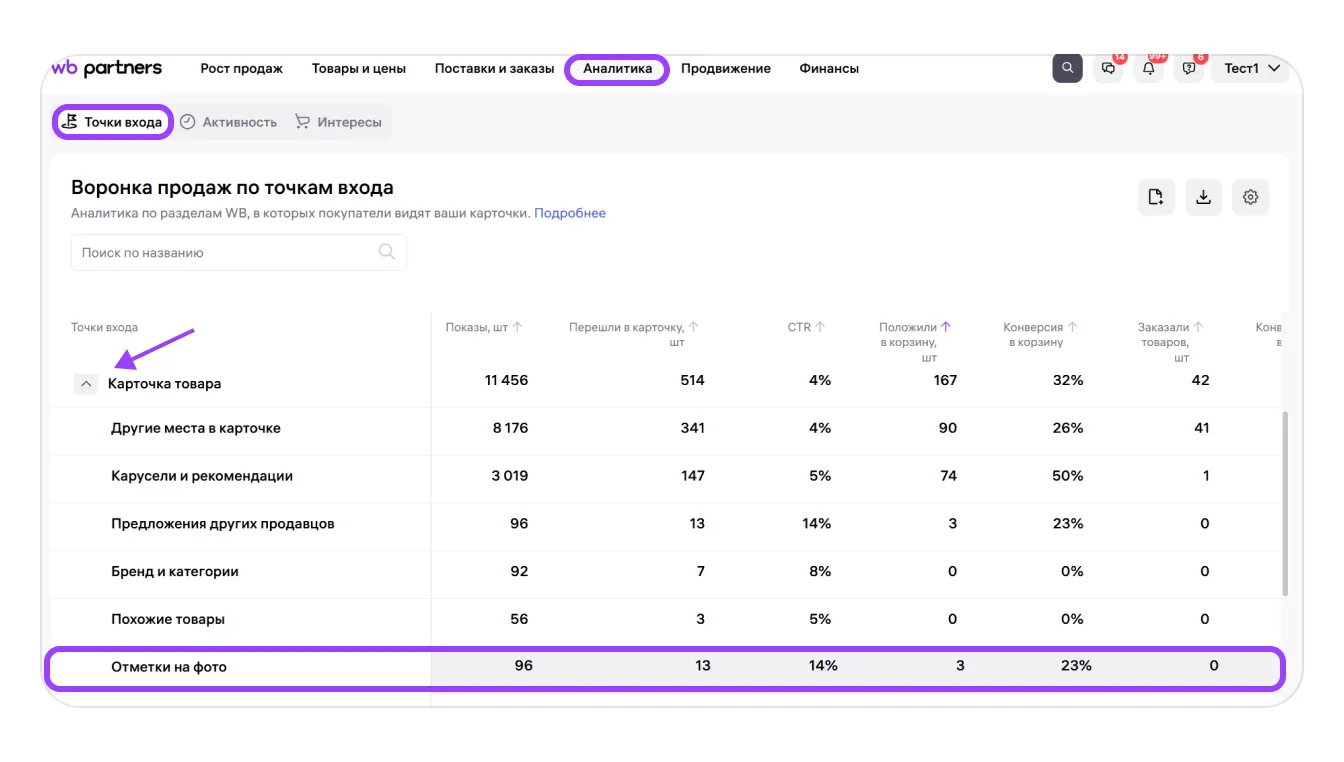Open table settings gear icon

1250,197
